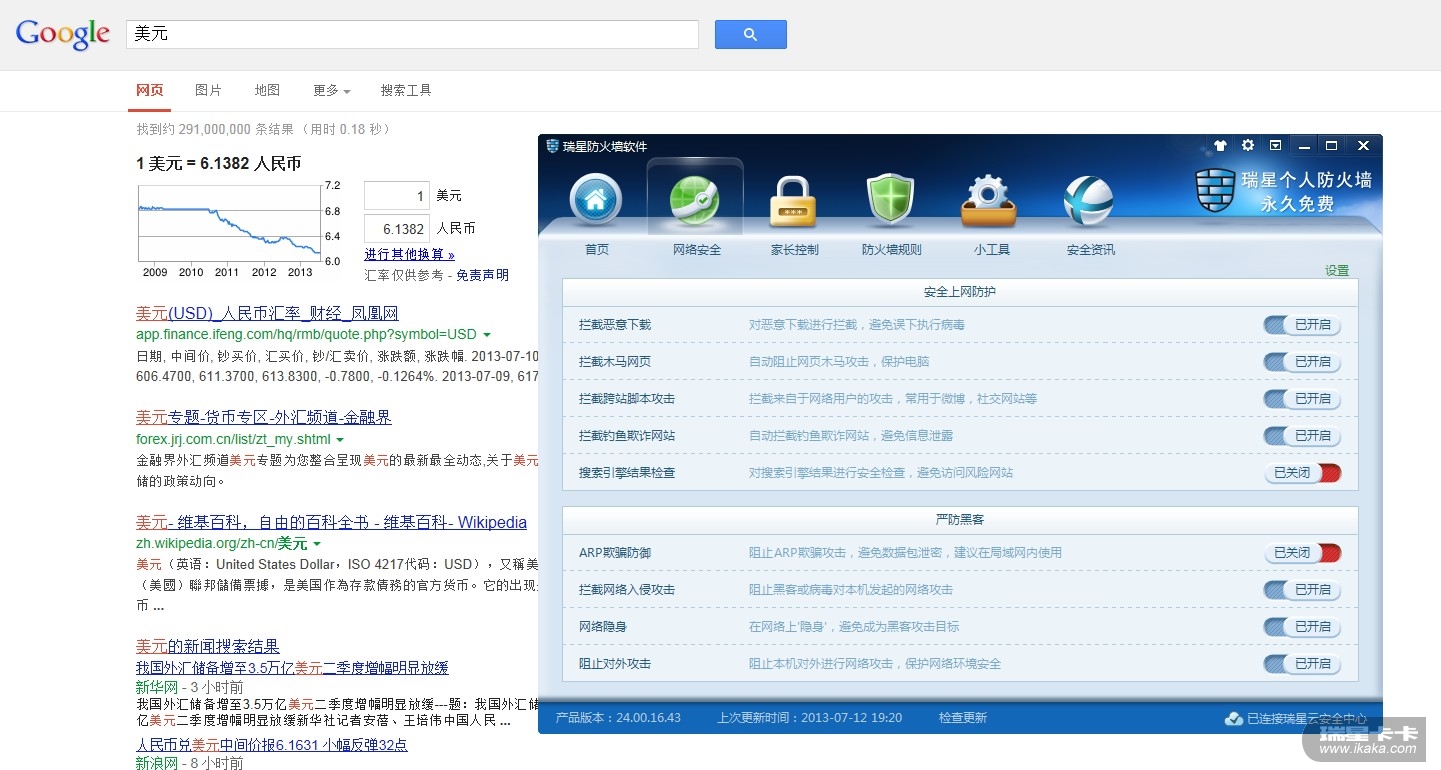Open the firewall Home icon
This screenshot has height=770, width=1441.
pyautogui.click(x=596, y=200)
